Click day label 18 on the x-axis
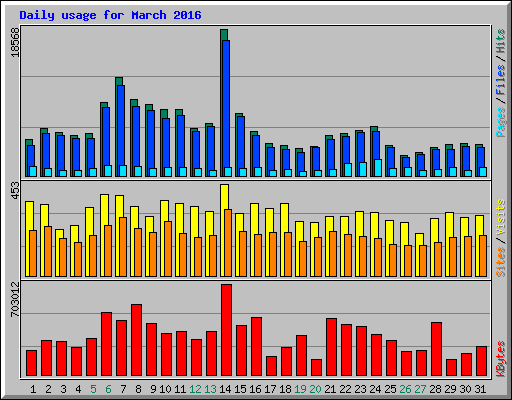 click(285, 389)
